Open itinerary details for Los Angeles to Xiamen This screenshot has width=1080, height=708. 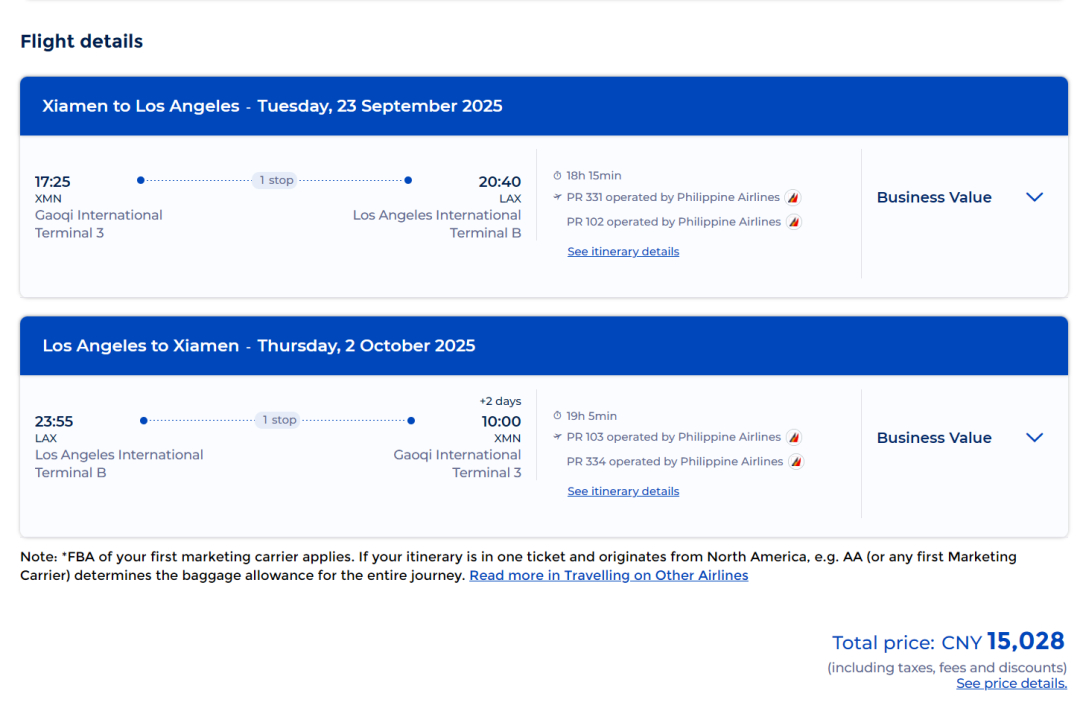(623, 492)
